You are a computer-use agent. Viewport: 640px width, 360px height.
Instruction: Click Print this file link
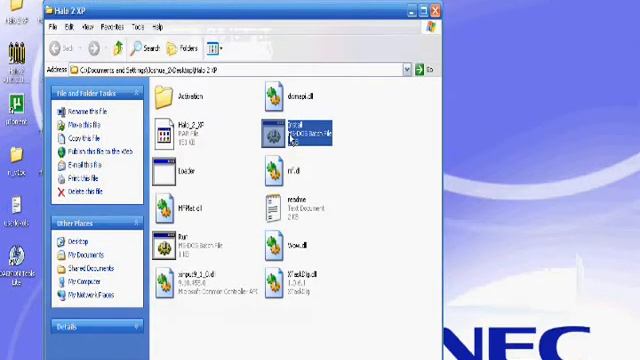point(83,178)
